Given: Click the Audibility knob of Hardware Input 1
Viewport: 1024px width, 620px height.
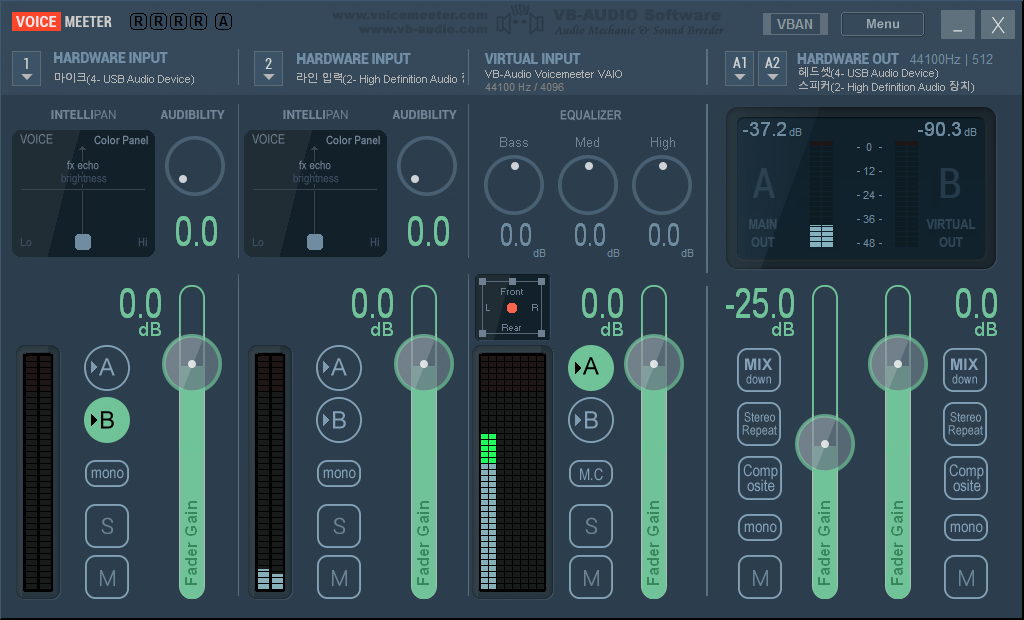Looking at the screenshot, I should point(195,166).
